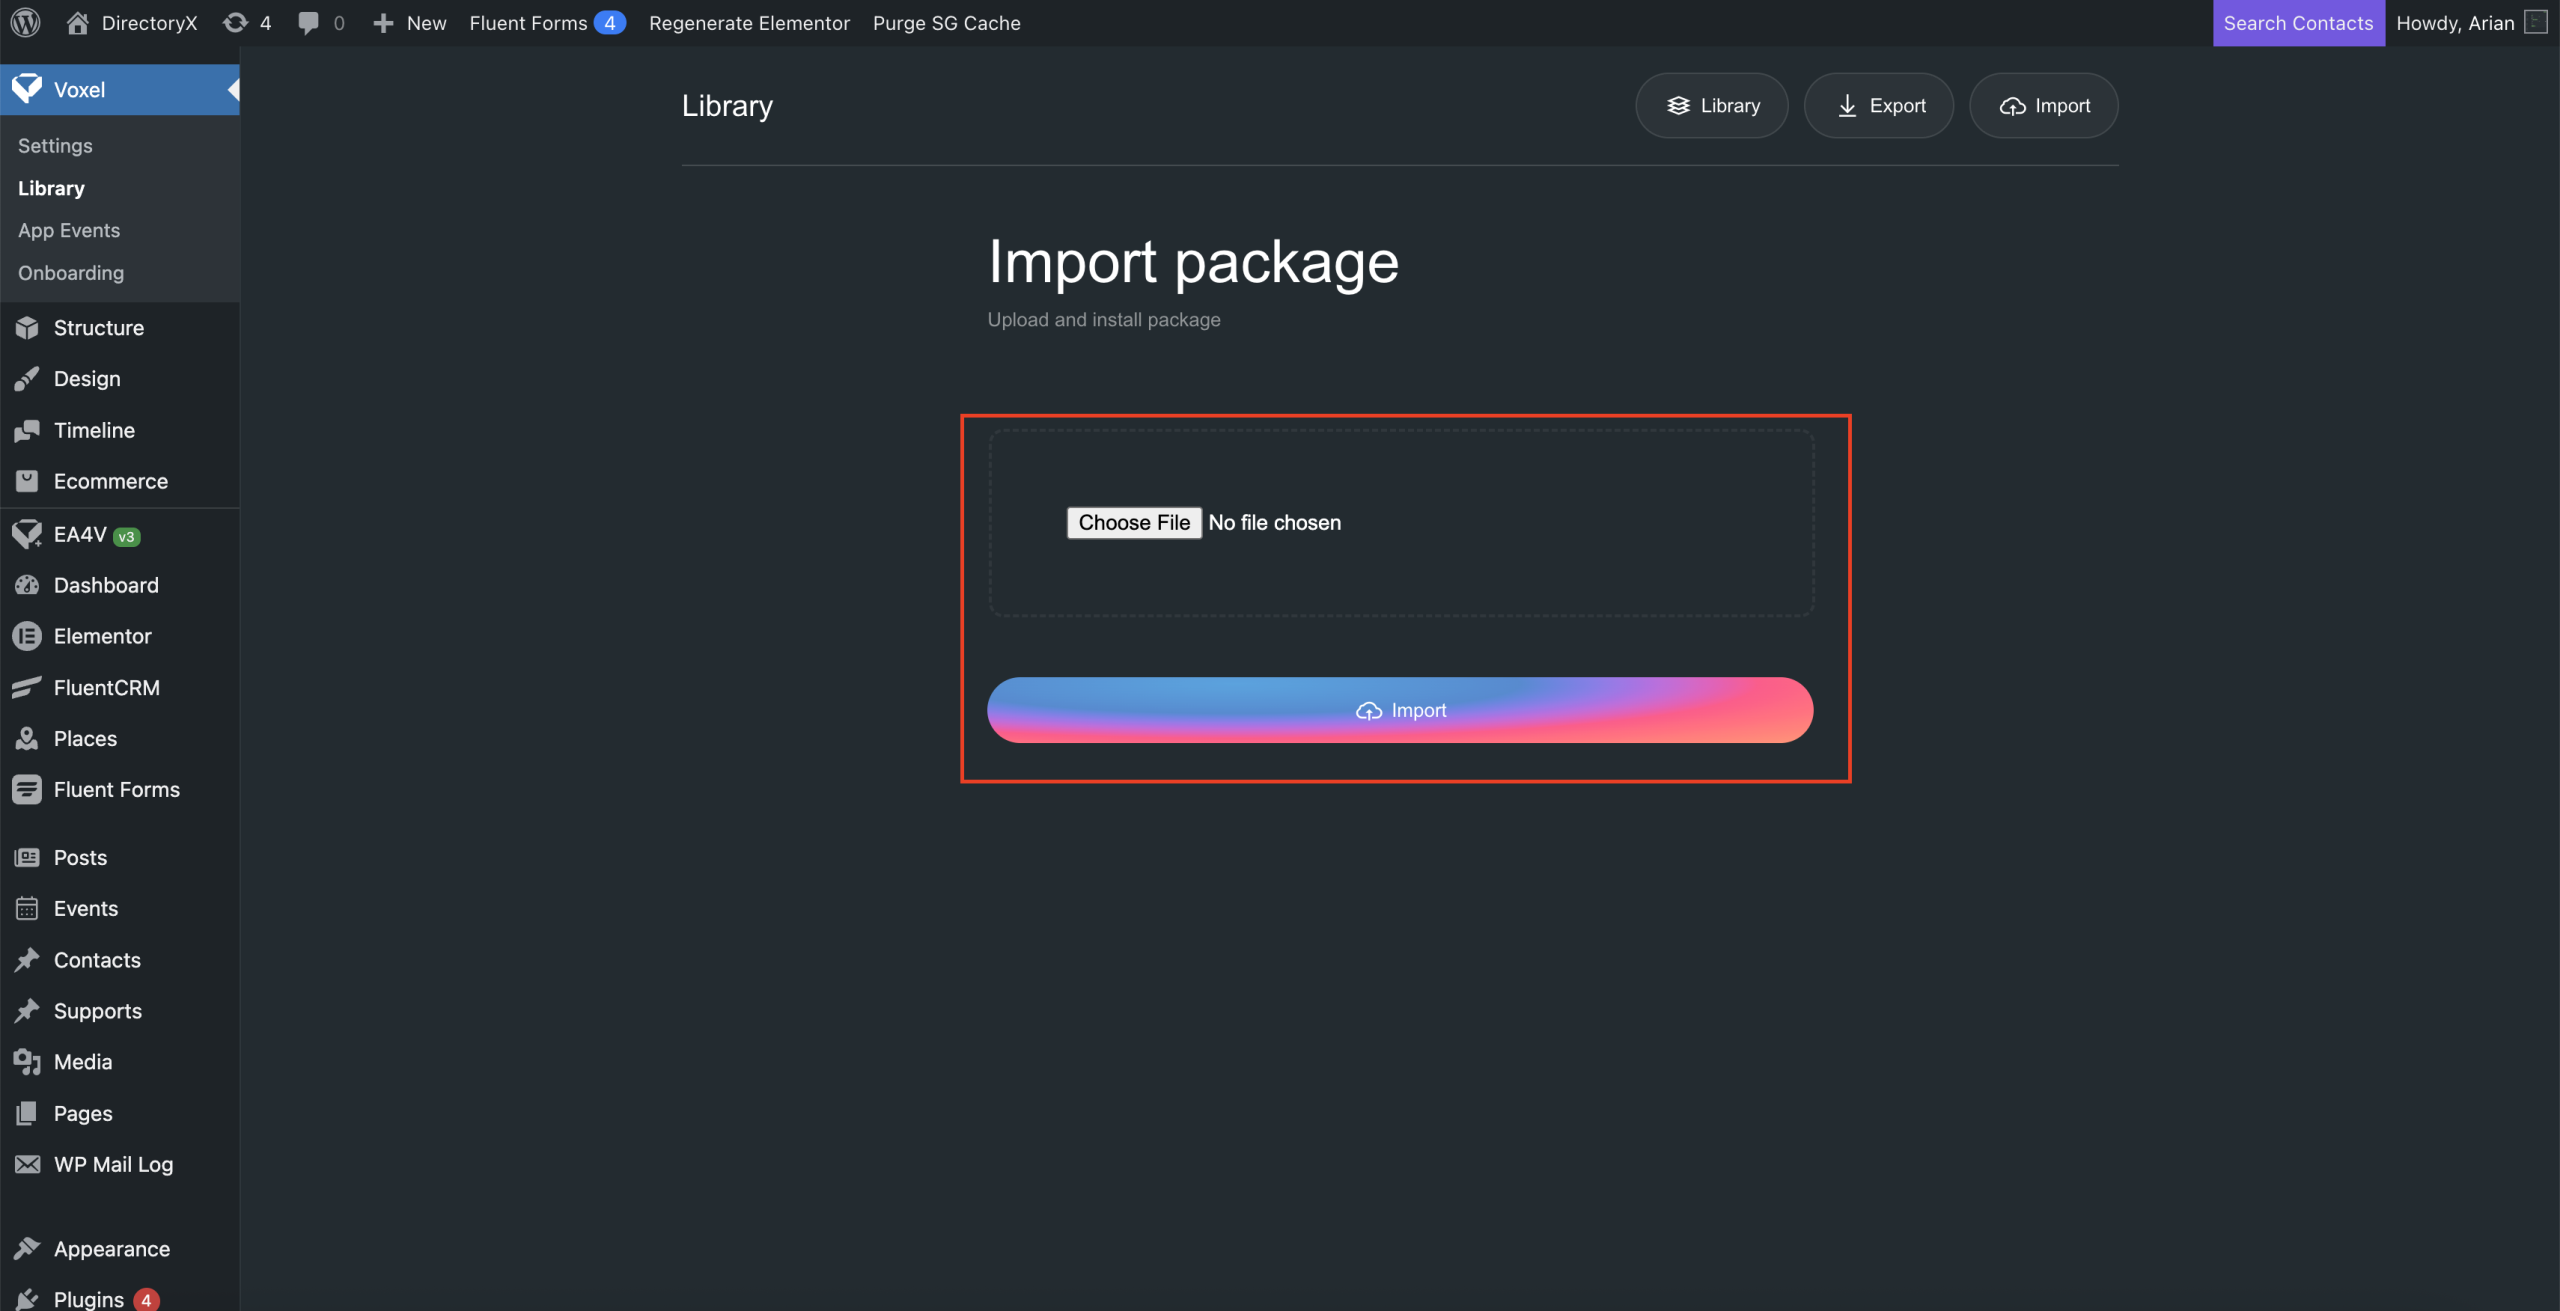Image resolution: width=2560 pixels, height=1311 pixels.
Task: Open the FluentCRM sidebar icon
Action: [x=27, y=687]
